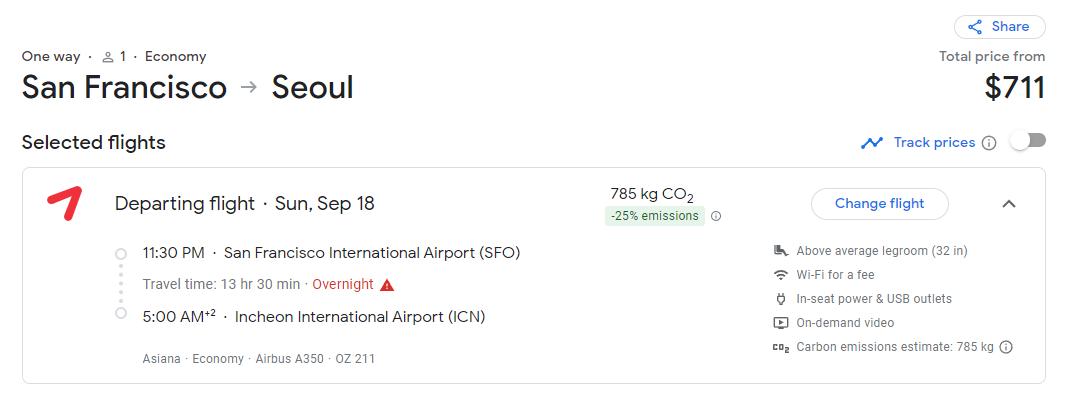Image resolution: width=1065 pixels, height=405 pixels.
Task: Click the on-demand video icon
Action: [781, 323]
